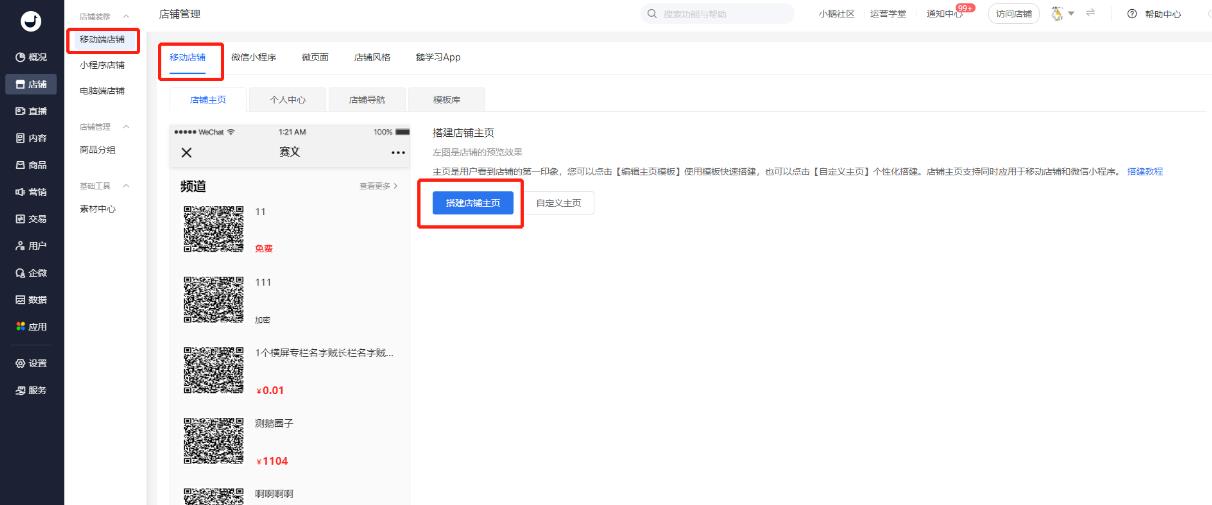The width and height of the screenshot is (1212, 505).
Task: Click the 自定义主页 button
Action: pos(559,203)
